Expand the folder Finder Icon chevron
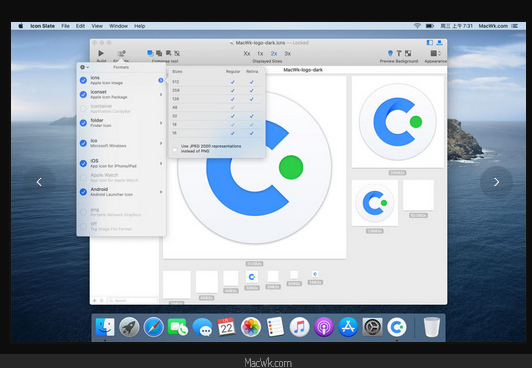 tap(161, 123)
